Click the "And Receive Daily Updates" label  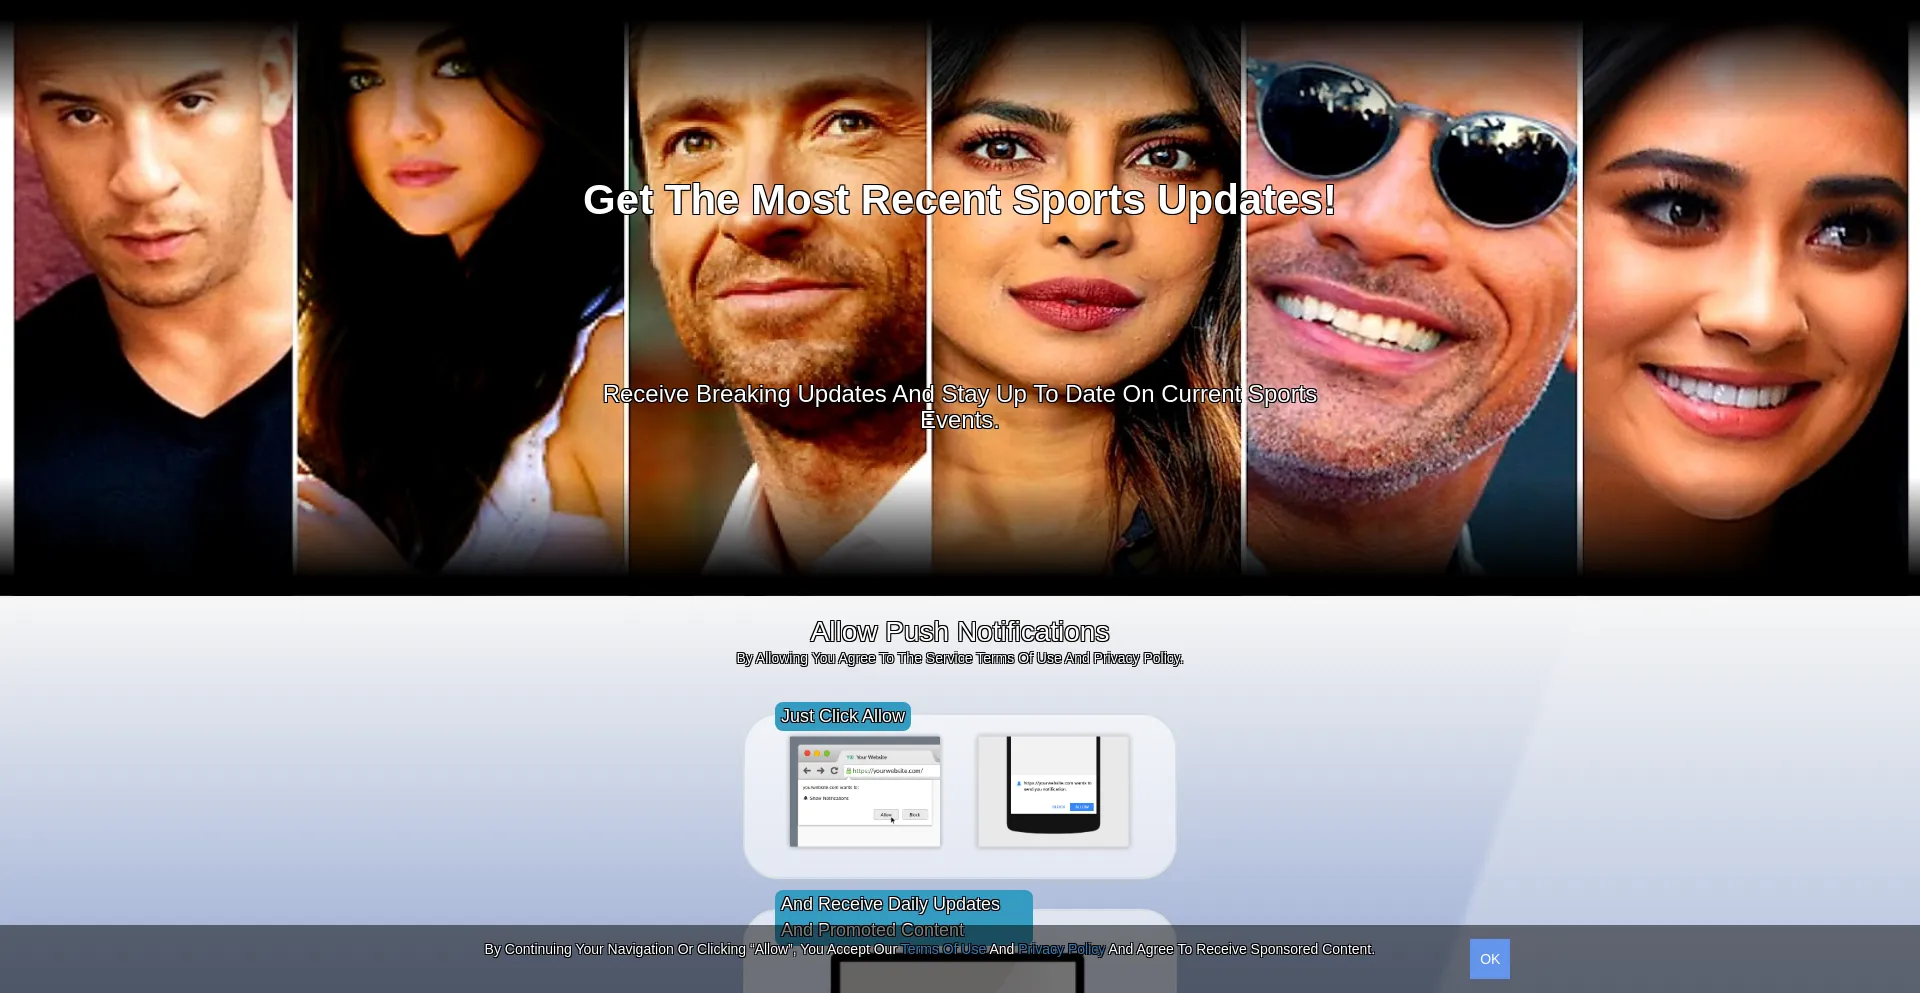coord(890,904)
